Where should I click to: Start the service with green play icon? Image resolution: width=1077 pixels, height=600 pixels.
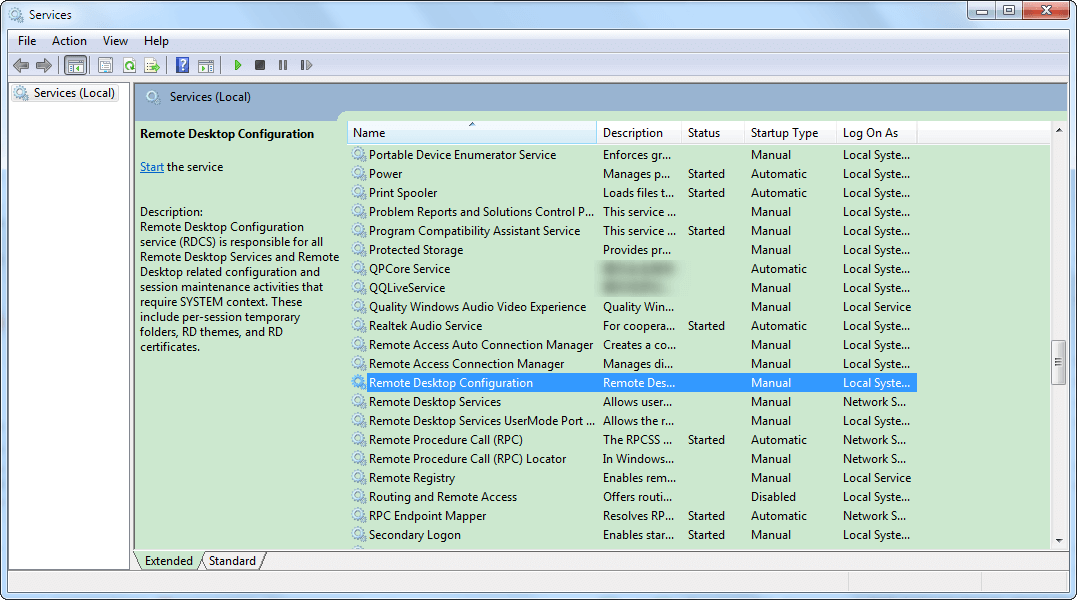pos(238,65)
